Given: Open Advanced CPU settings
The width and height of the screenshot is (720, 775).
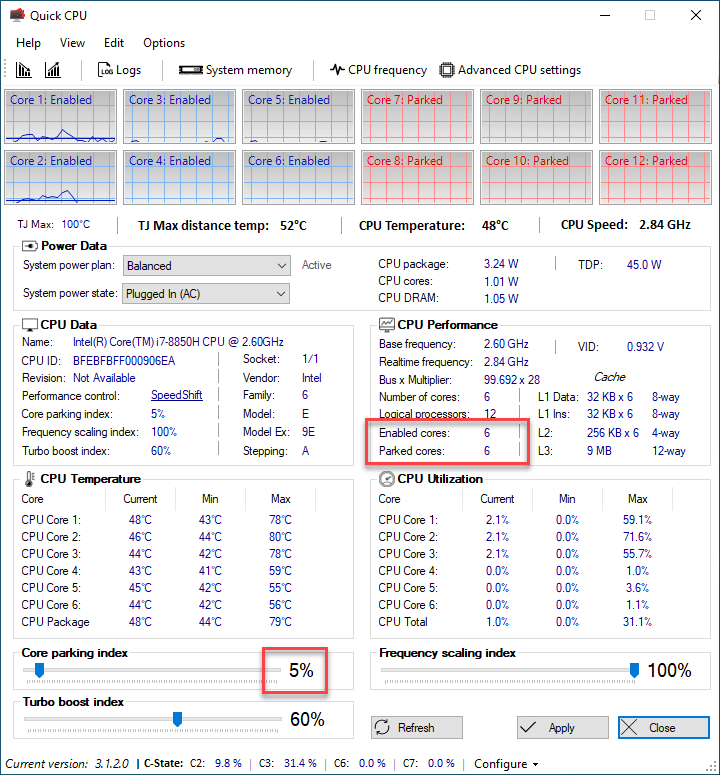Looking at the screenshot, I should point(510,70).
